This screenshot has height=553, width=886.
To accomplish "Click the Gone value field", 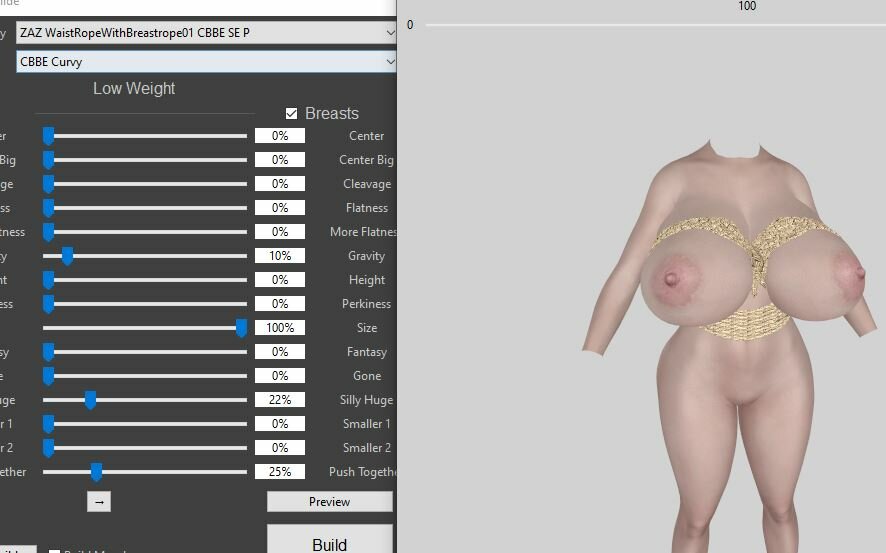I will tap(280, 376).
